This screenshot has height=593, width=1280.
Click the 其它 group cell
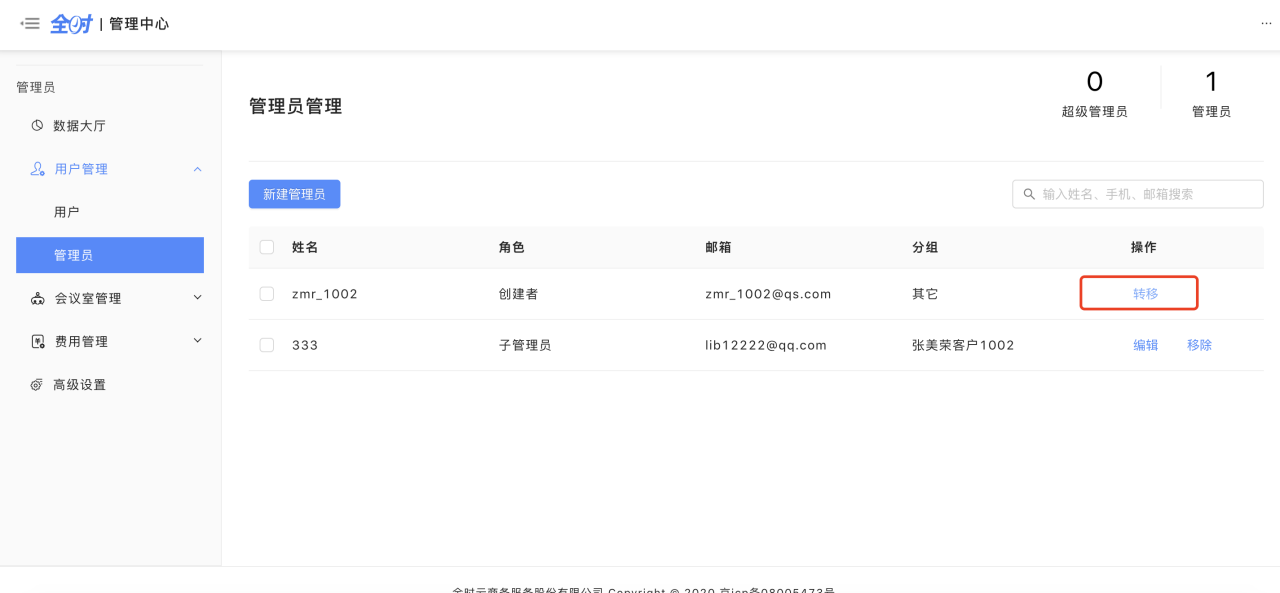[924, 294]
